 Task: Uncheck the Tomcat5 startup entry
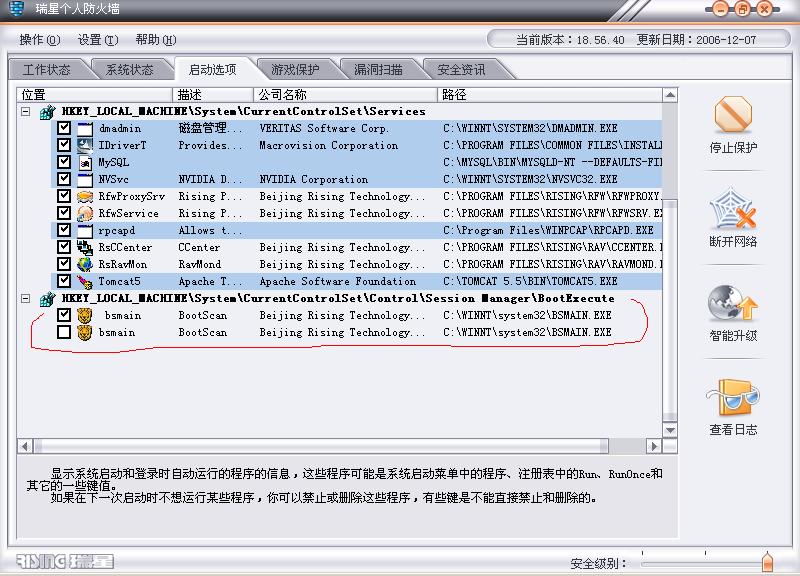pos(64,281)
